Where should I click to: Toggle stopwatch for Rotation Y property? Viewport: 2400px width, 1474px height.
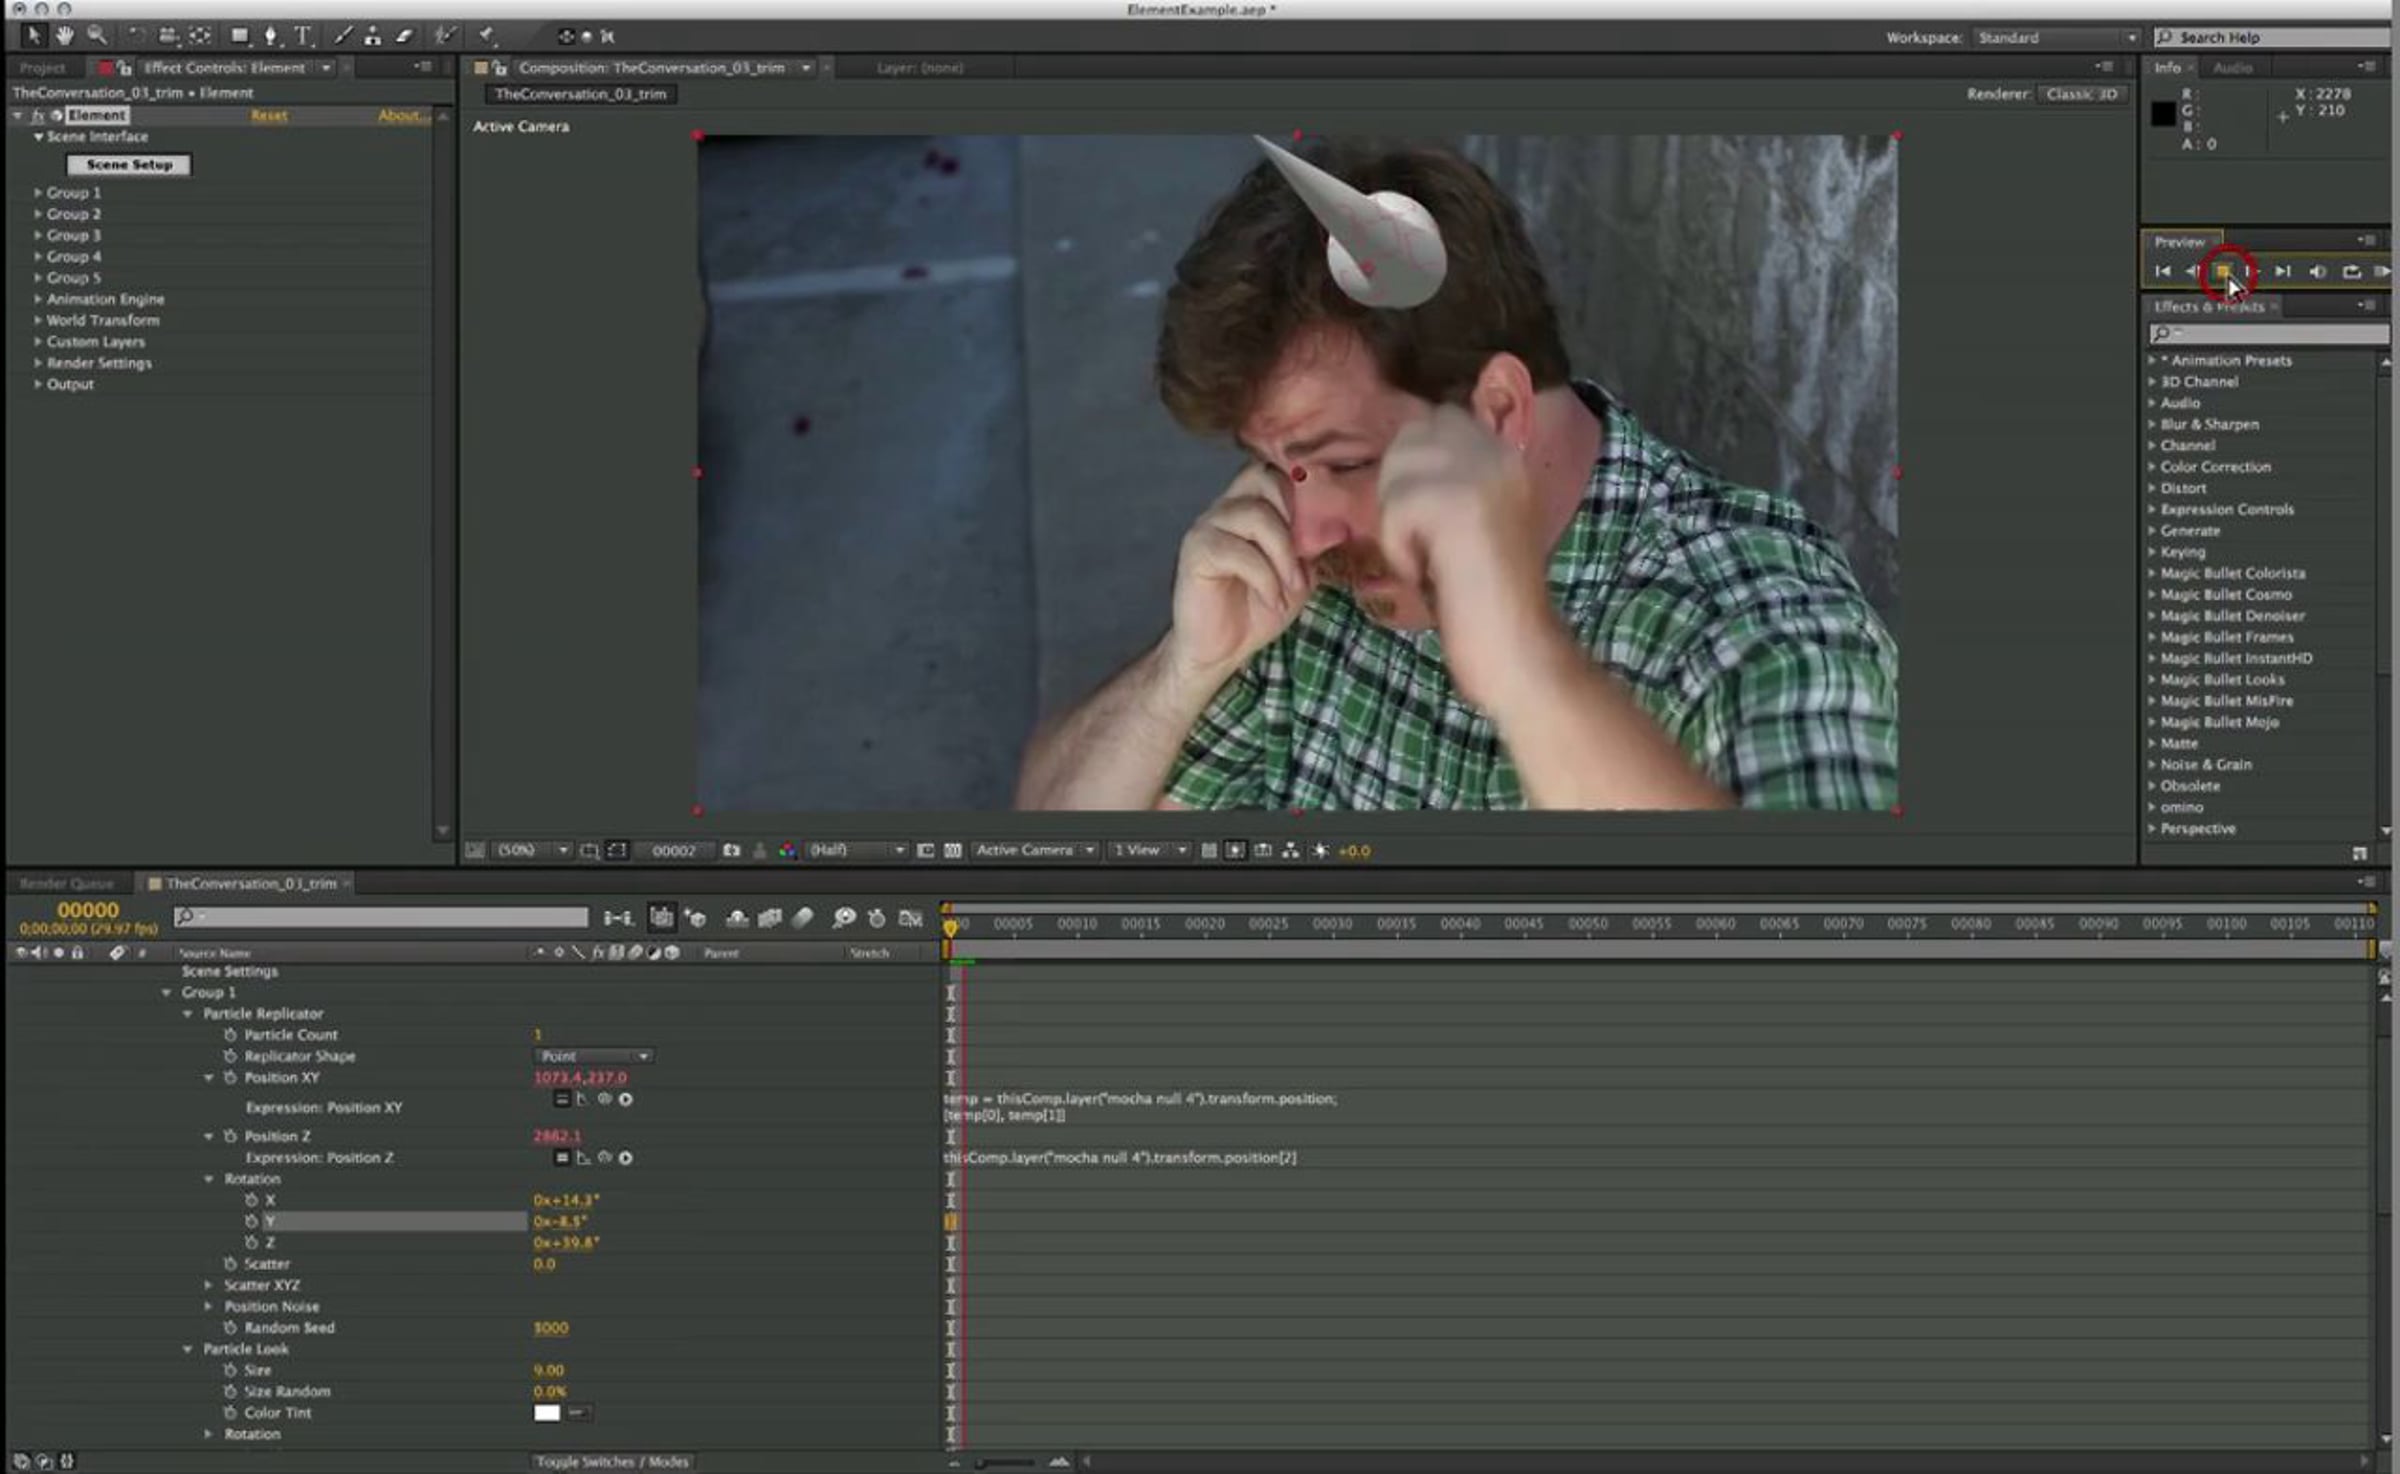251,1221
